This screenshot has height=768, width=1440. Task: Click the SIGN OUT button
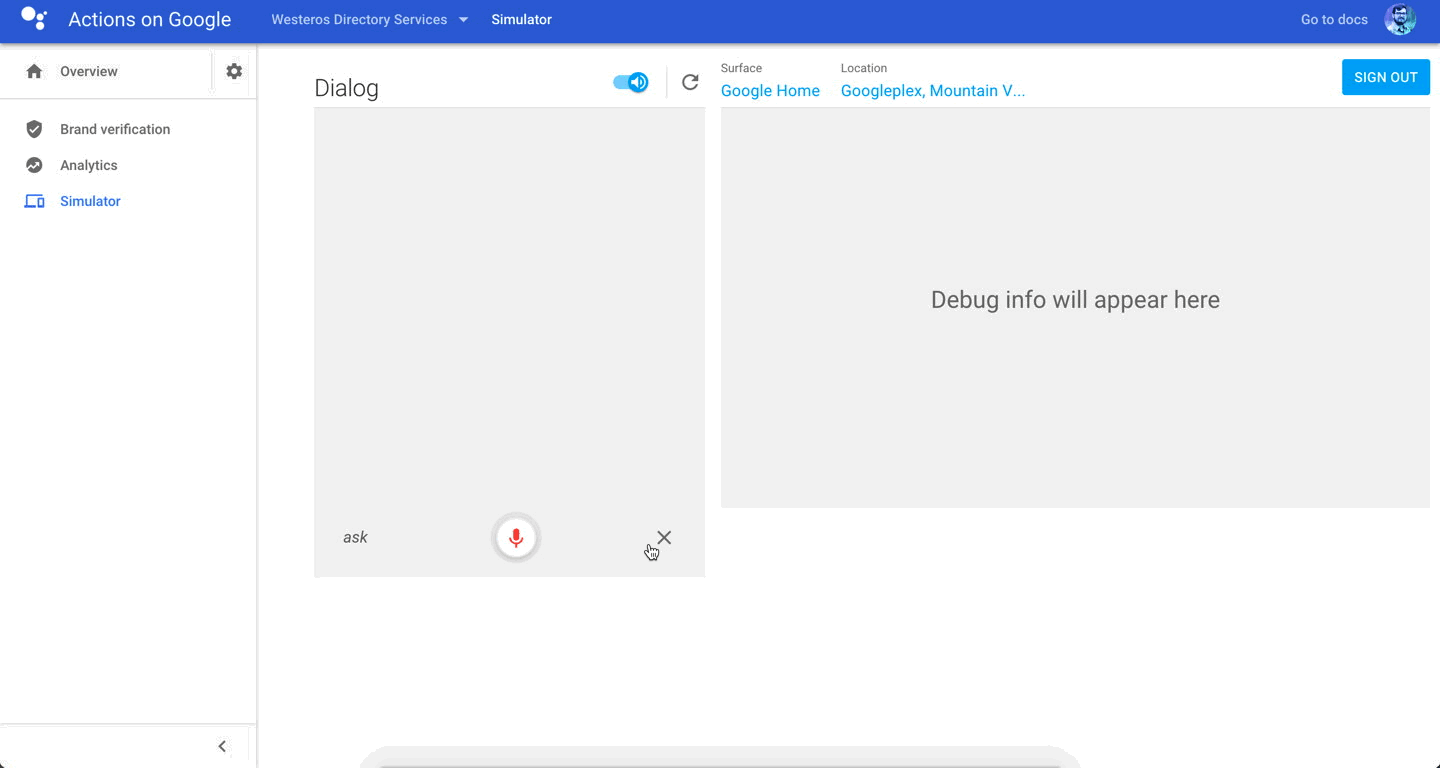1386,77
